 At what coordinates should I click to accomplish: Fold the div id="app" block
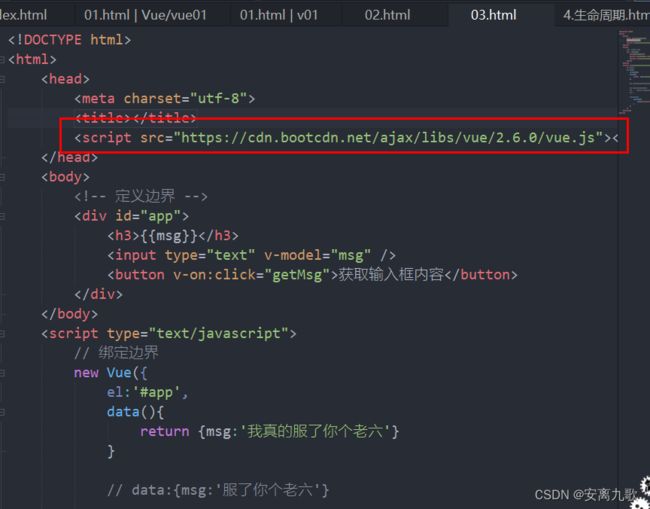click(x=2, y=216)
